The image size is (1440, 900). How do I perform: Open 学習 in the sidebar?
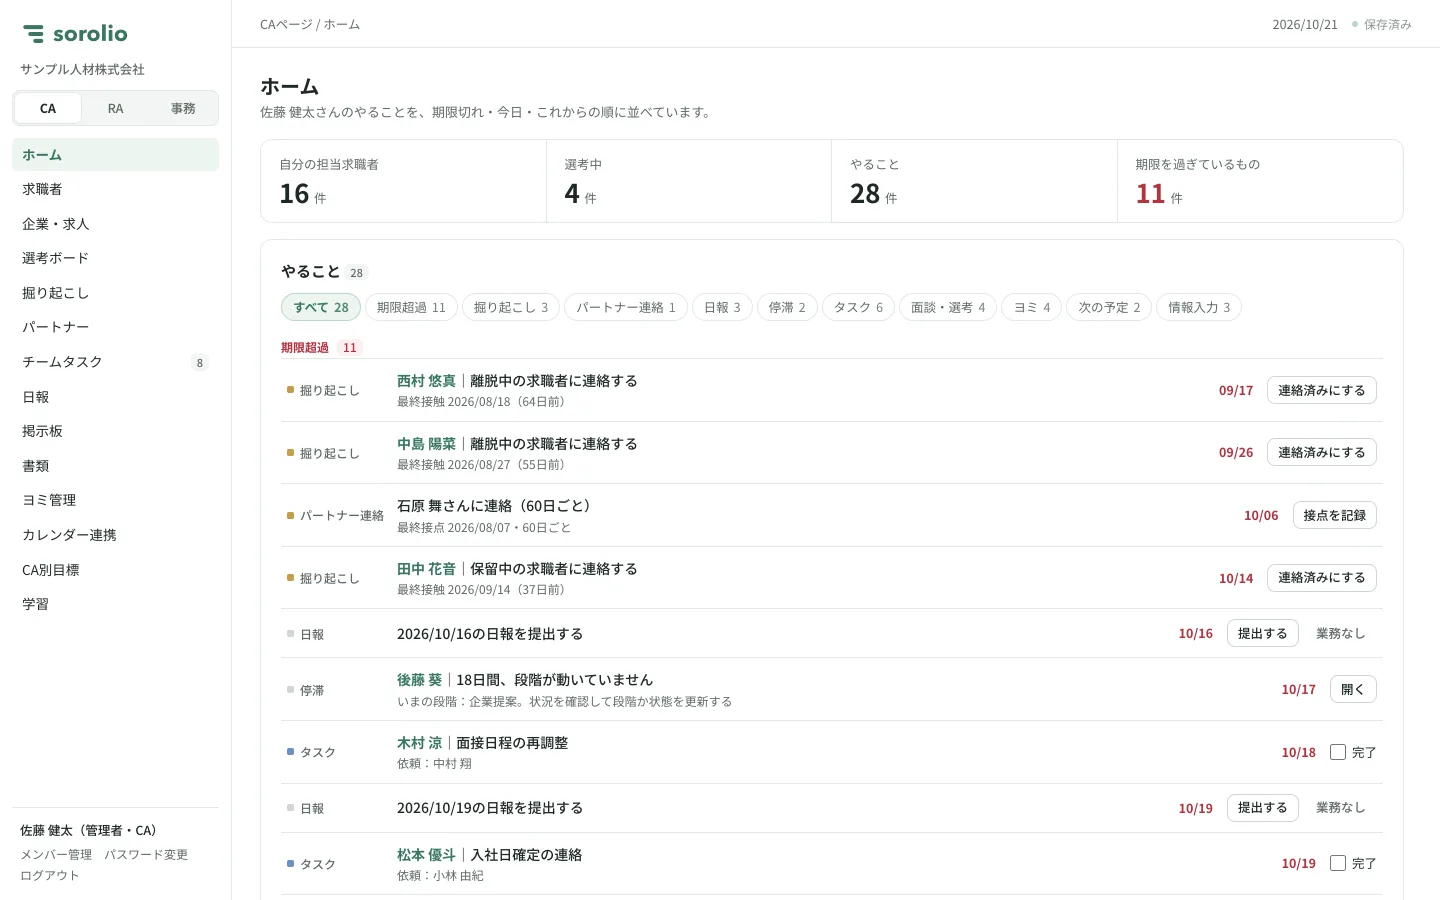[115, 604]
